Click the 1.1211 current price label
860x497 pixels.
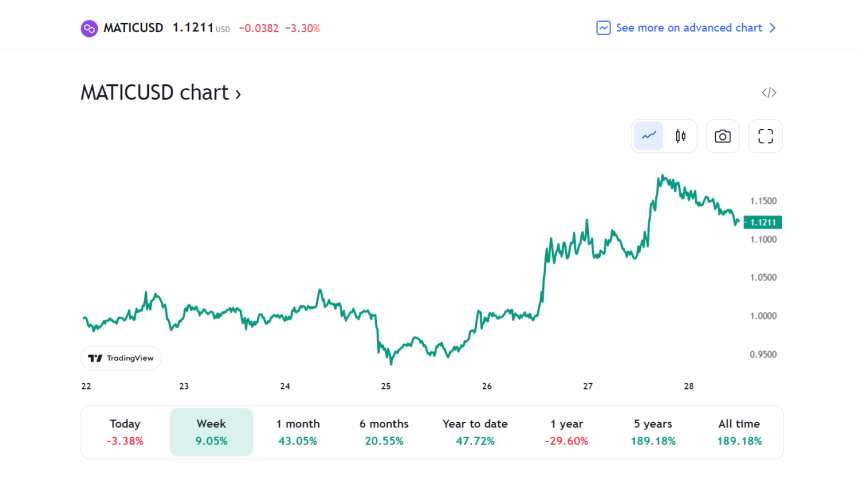[x=764, y=222]
